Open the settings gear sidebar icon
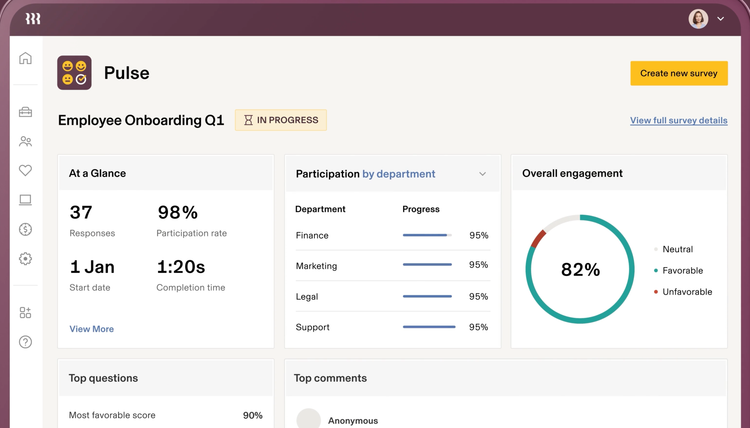The width and height of the screenshot is (750, 428). tap(26, 259)
